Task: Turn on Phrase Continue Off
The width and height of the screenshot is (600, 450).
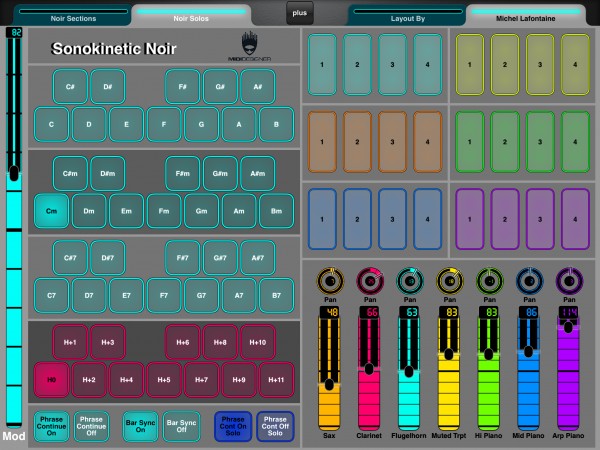Action: [91, 426]
